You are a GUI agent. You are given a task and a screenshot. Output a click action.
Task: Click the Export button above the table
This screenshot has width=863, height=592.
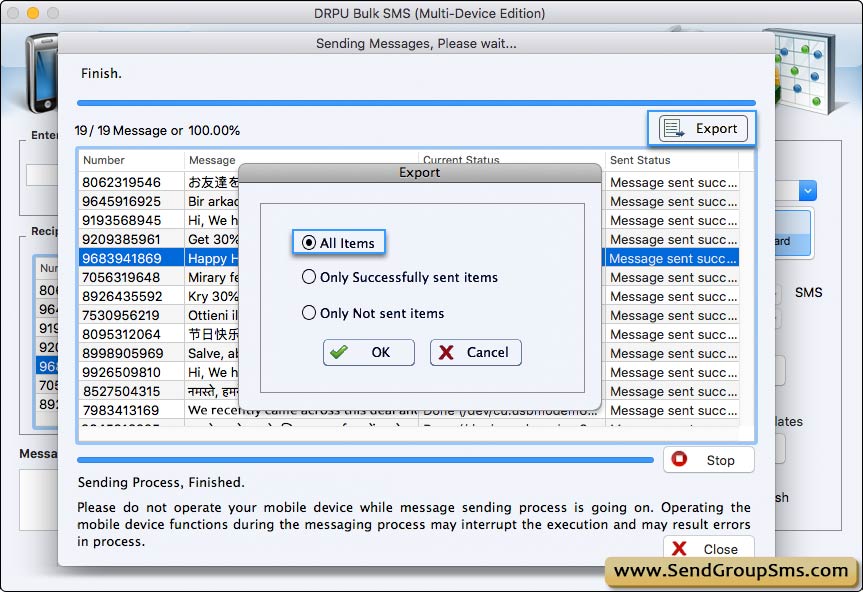click(x=703, y=129)
